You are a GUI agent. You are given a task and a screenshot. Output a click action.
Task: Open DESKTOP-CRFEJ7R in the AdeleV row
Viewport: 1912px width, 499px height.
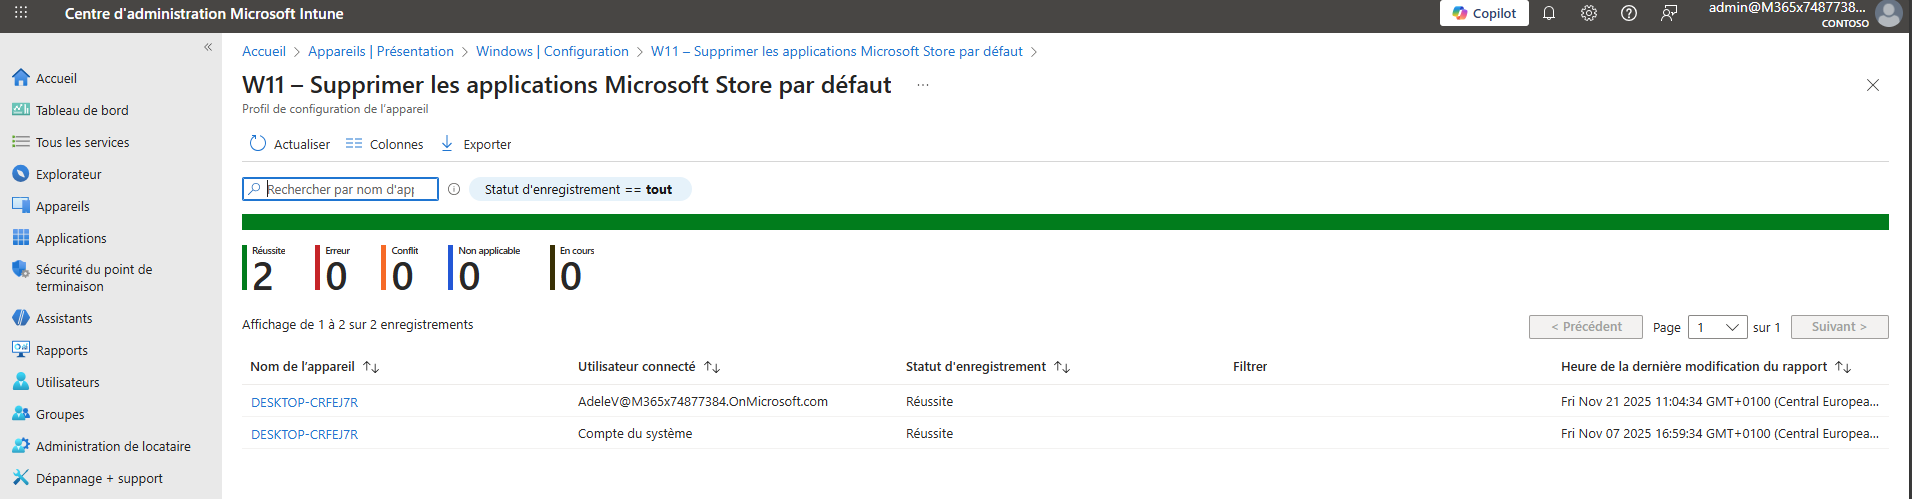pos(304,402)
